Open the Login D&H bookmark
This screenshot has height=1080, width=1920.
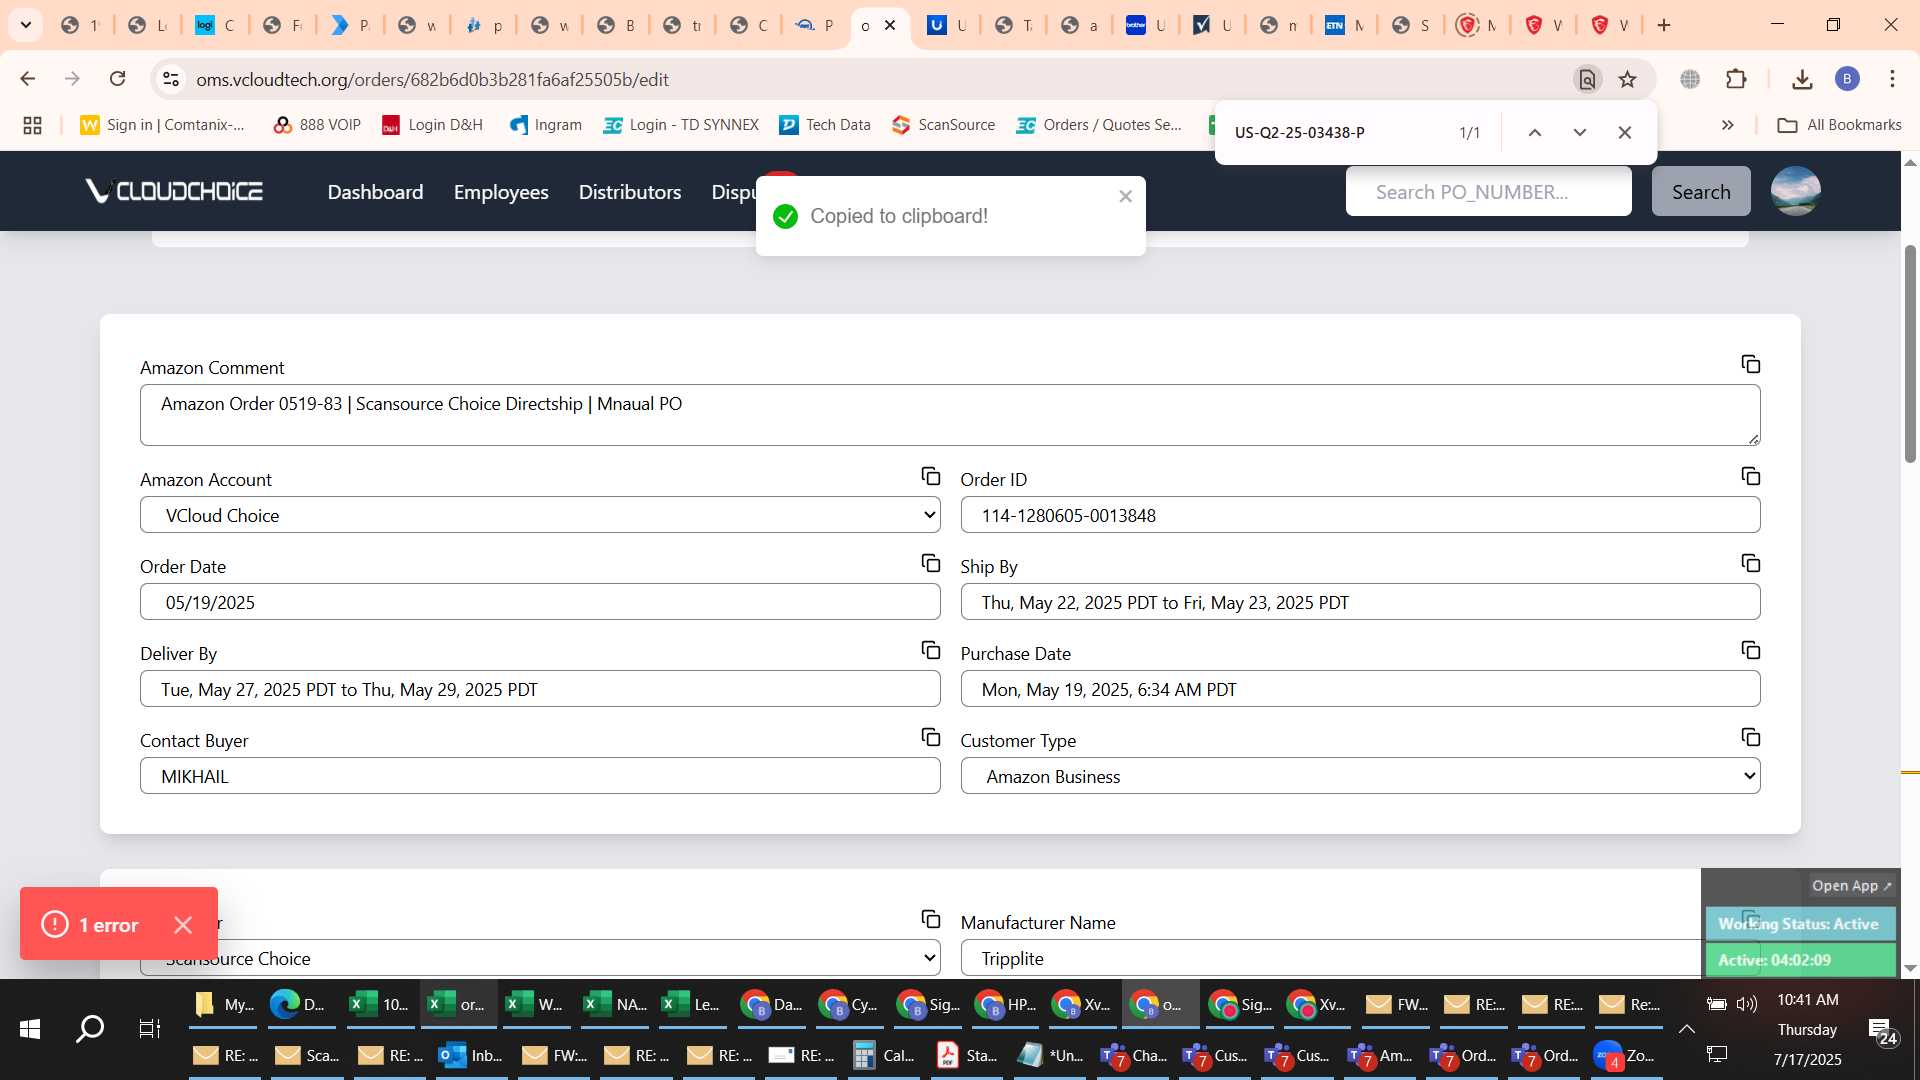[x=432, y=125]
